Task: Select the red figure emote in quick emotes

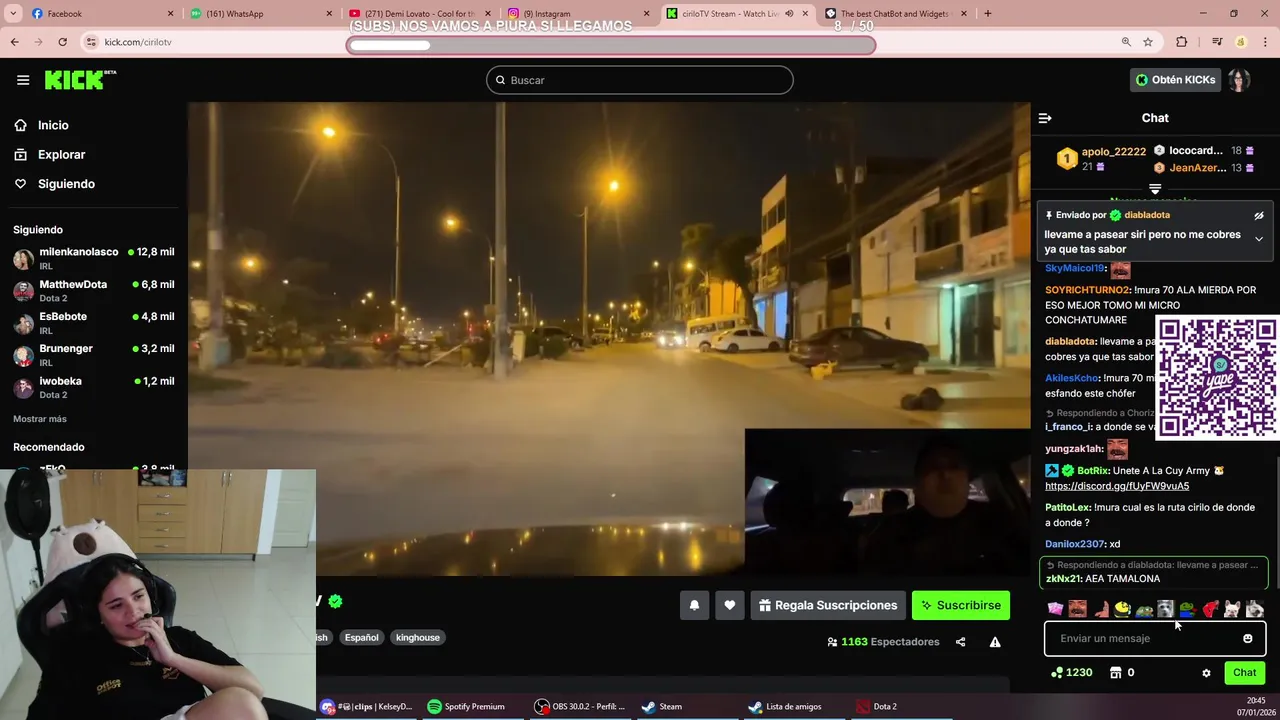Action: pos(1210,609)
